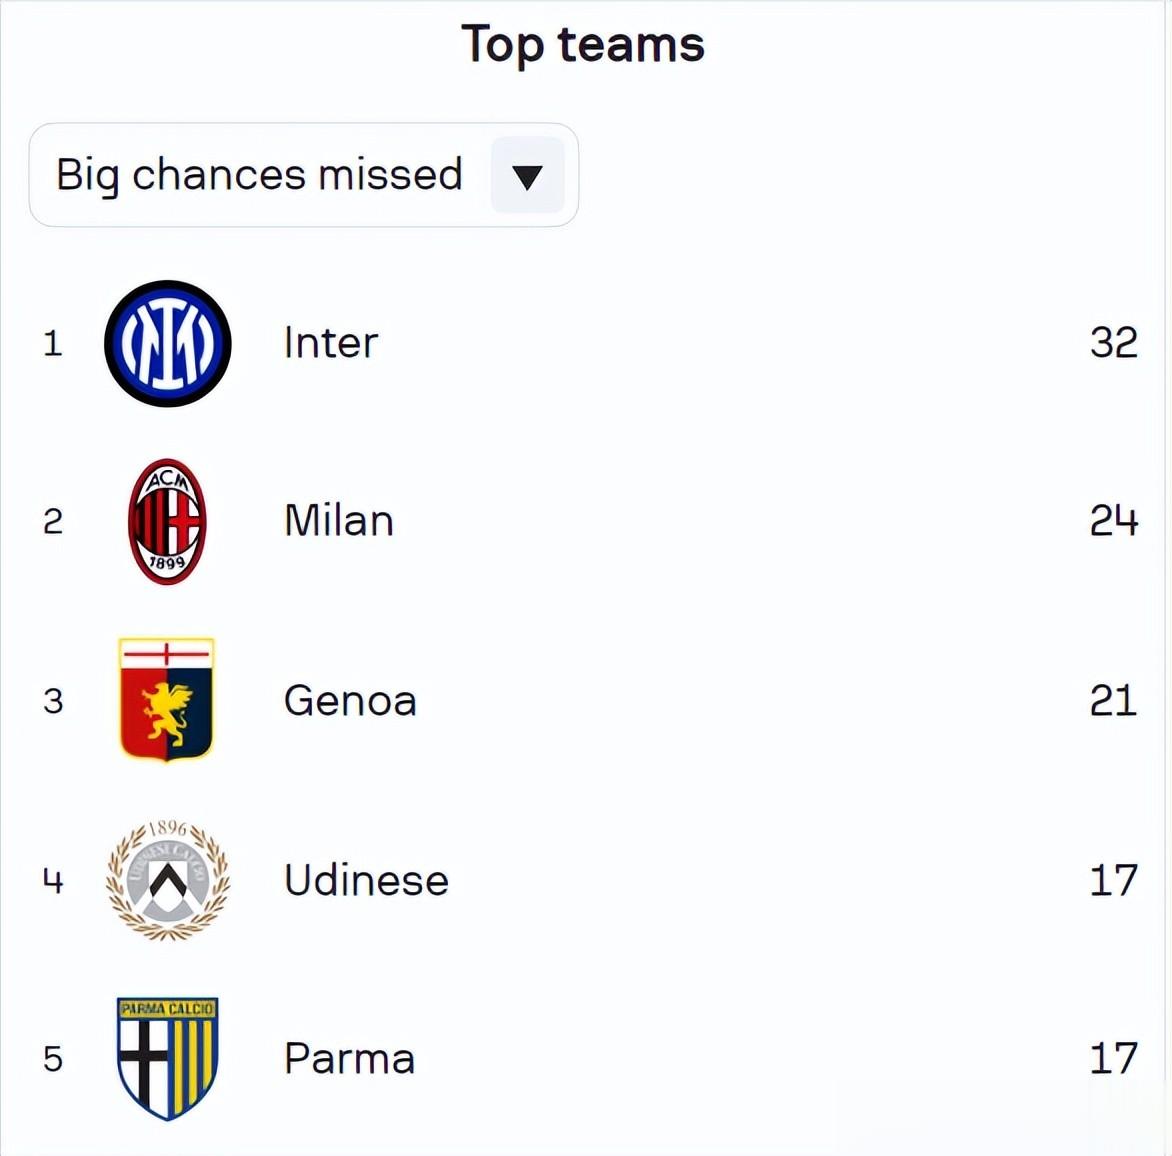Open the Inter team link
Screen dimensions: 1172x1156
(331, 343)
